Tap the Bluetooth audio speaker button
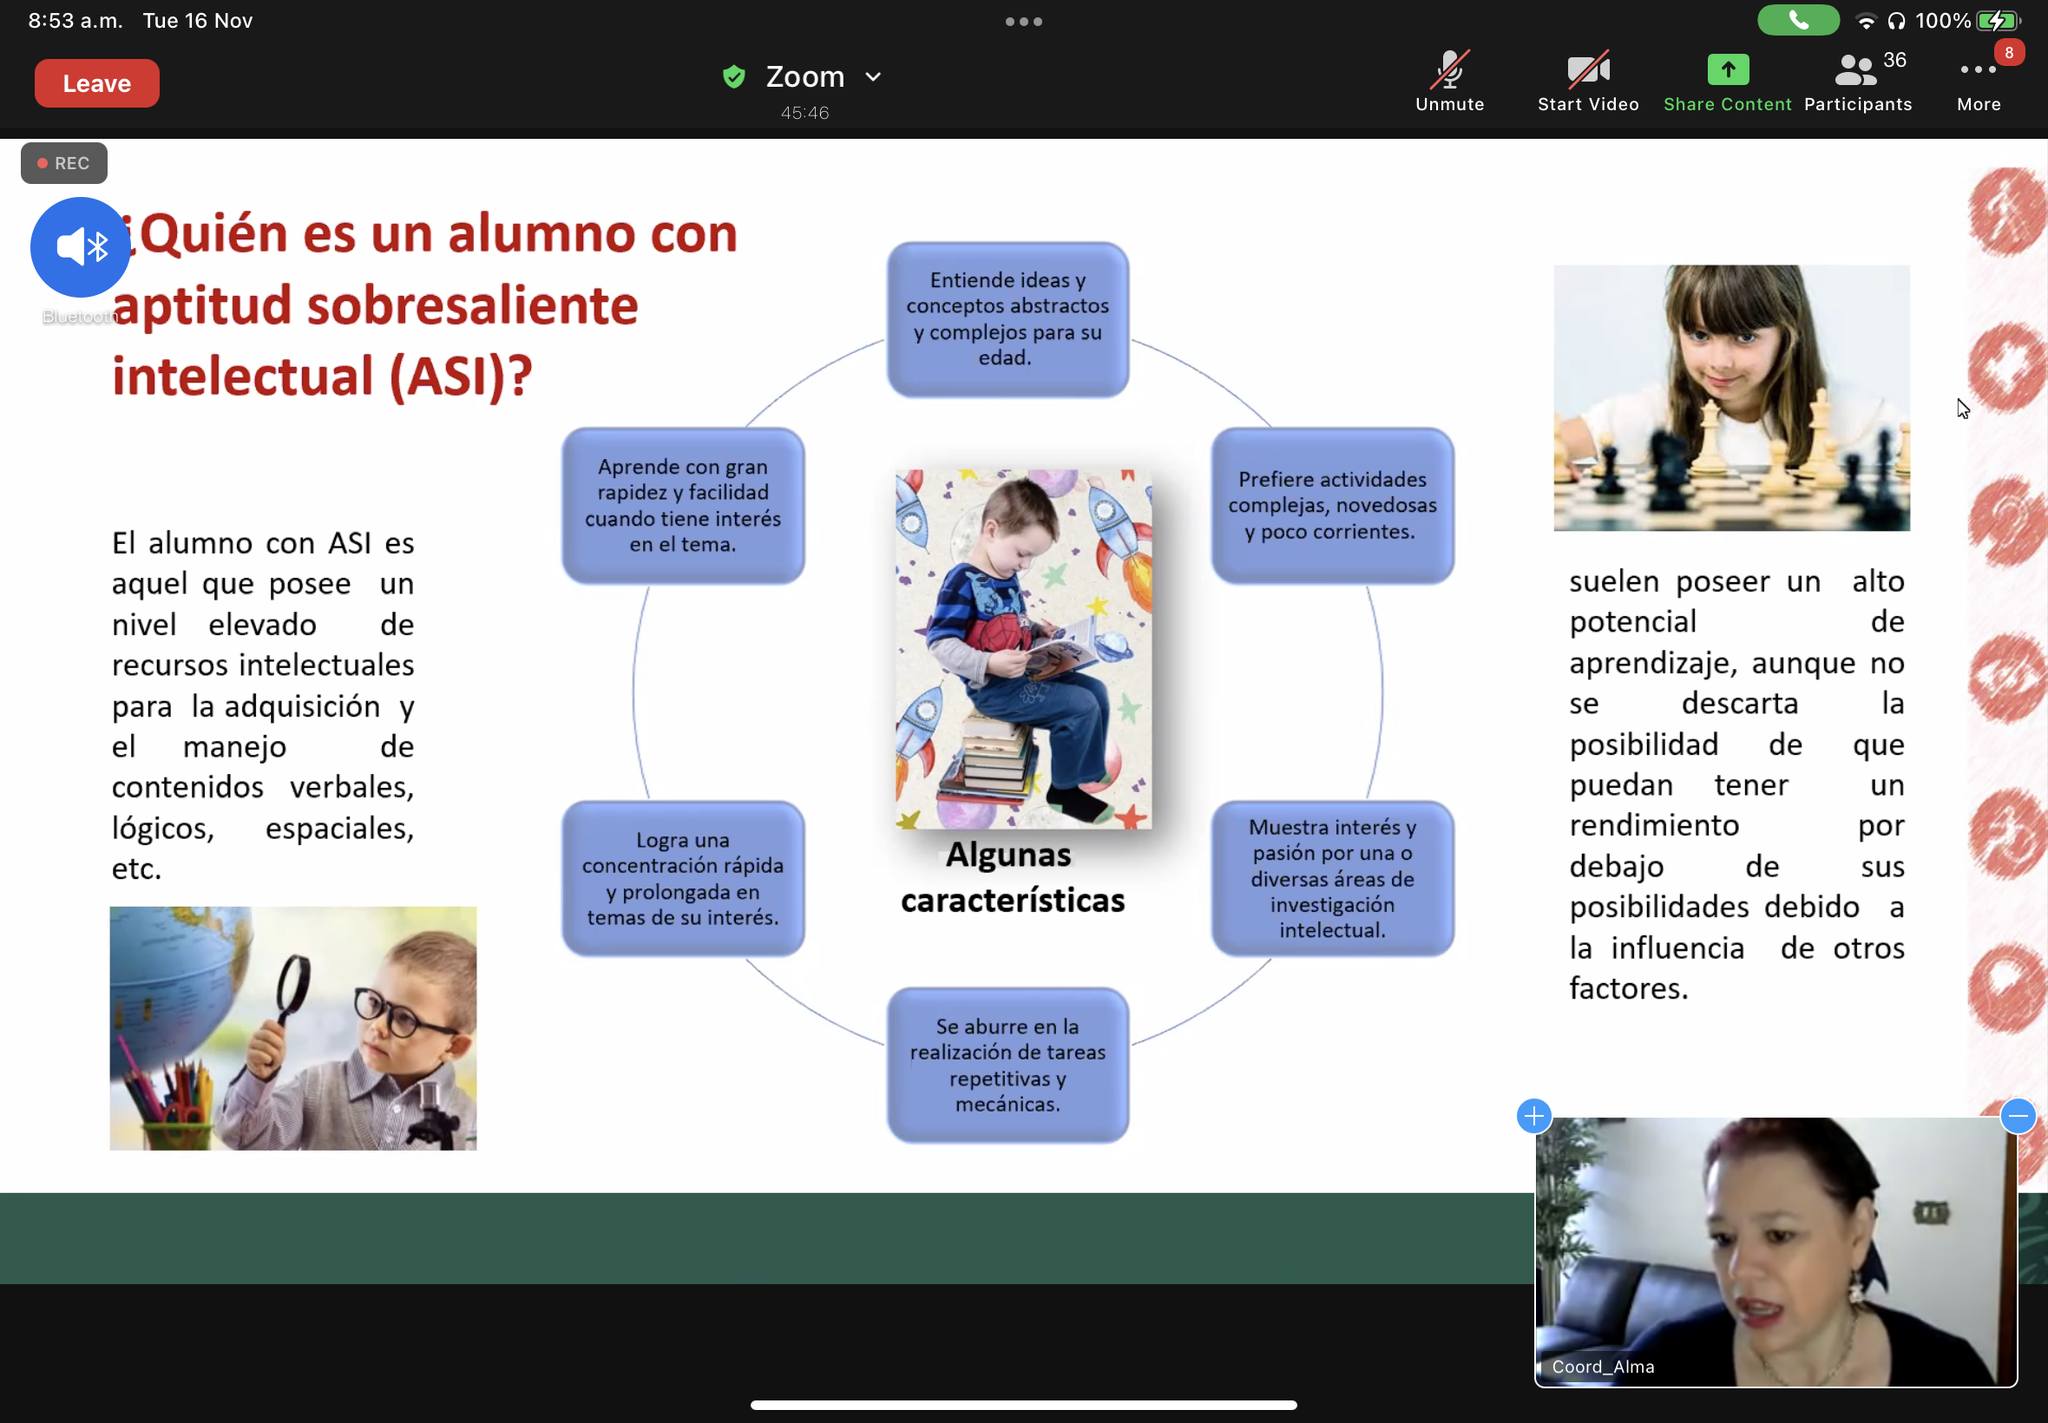This screenshot has height=1423, width=2048. pos(81,247)
